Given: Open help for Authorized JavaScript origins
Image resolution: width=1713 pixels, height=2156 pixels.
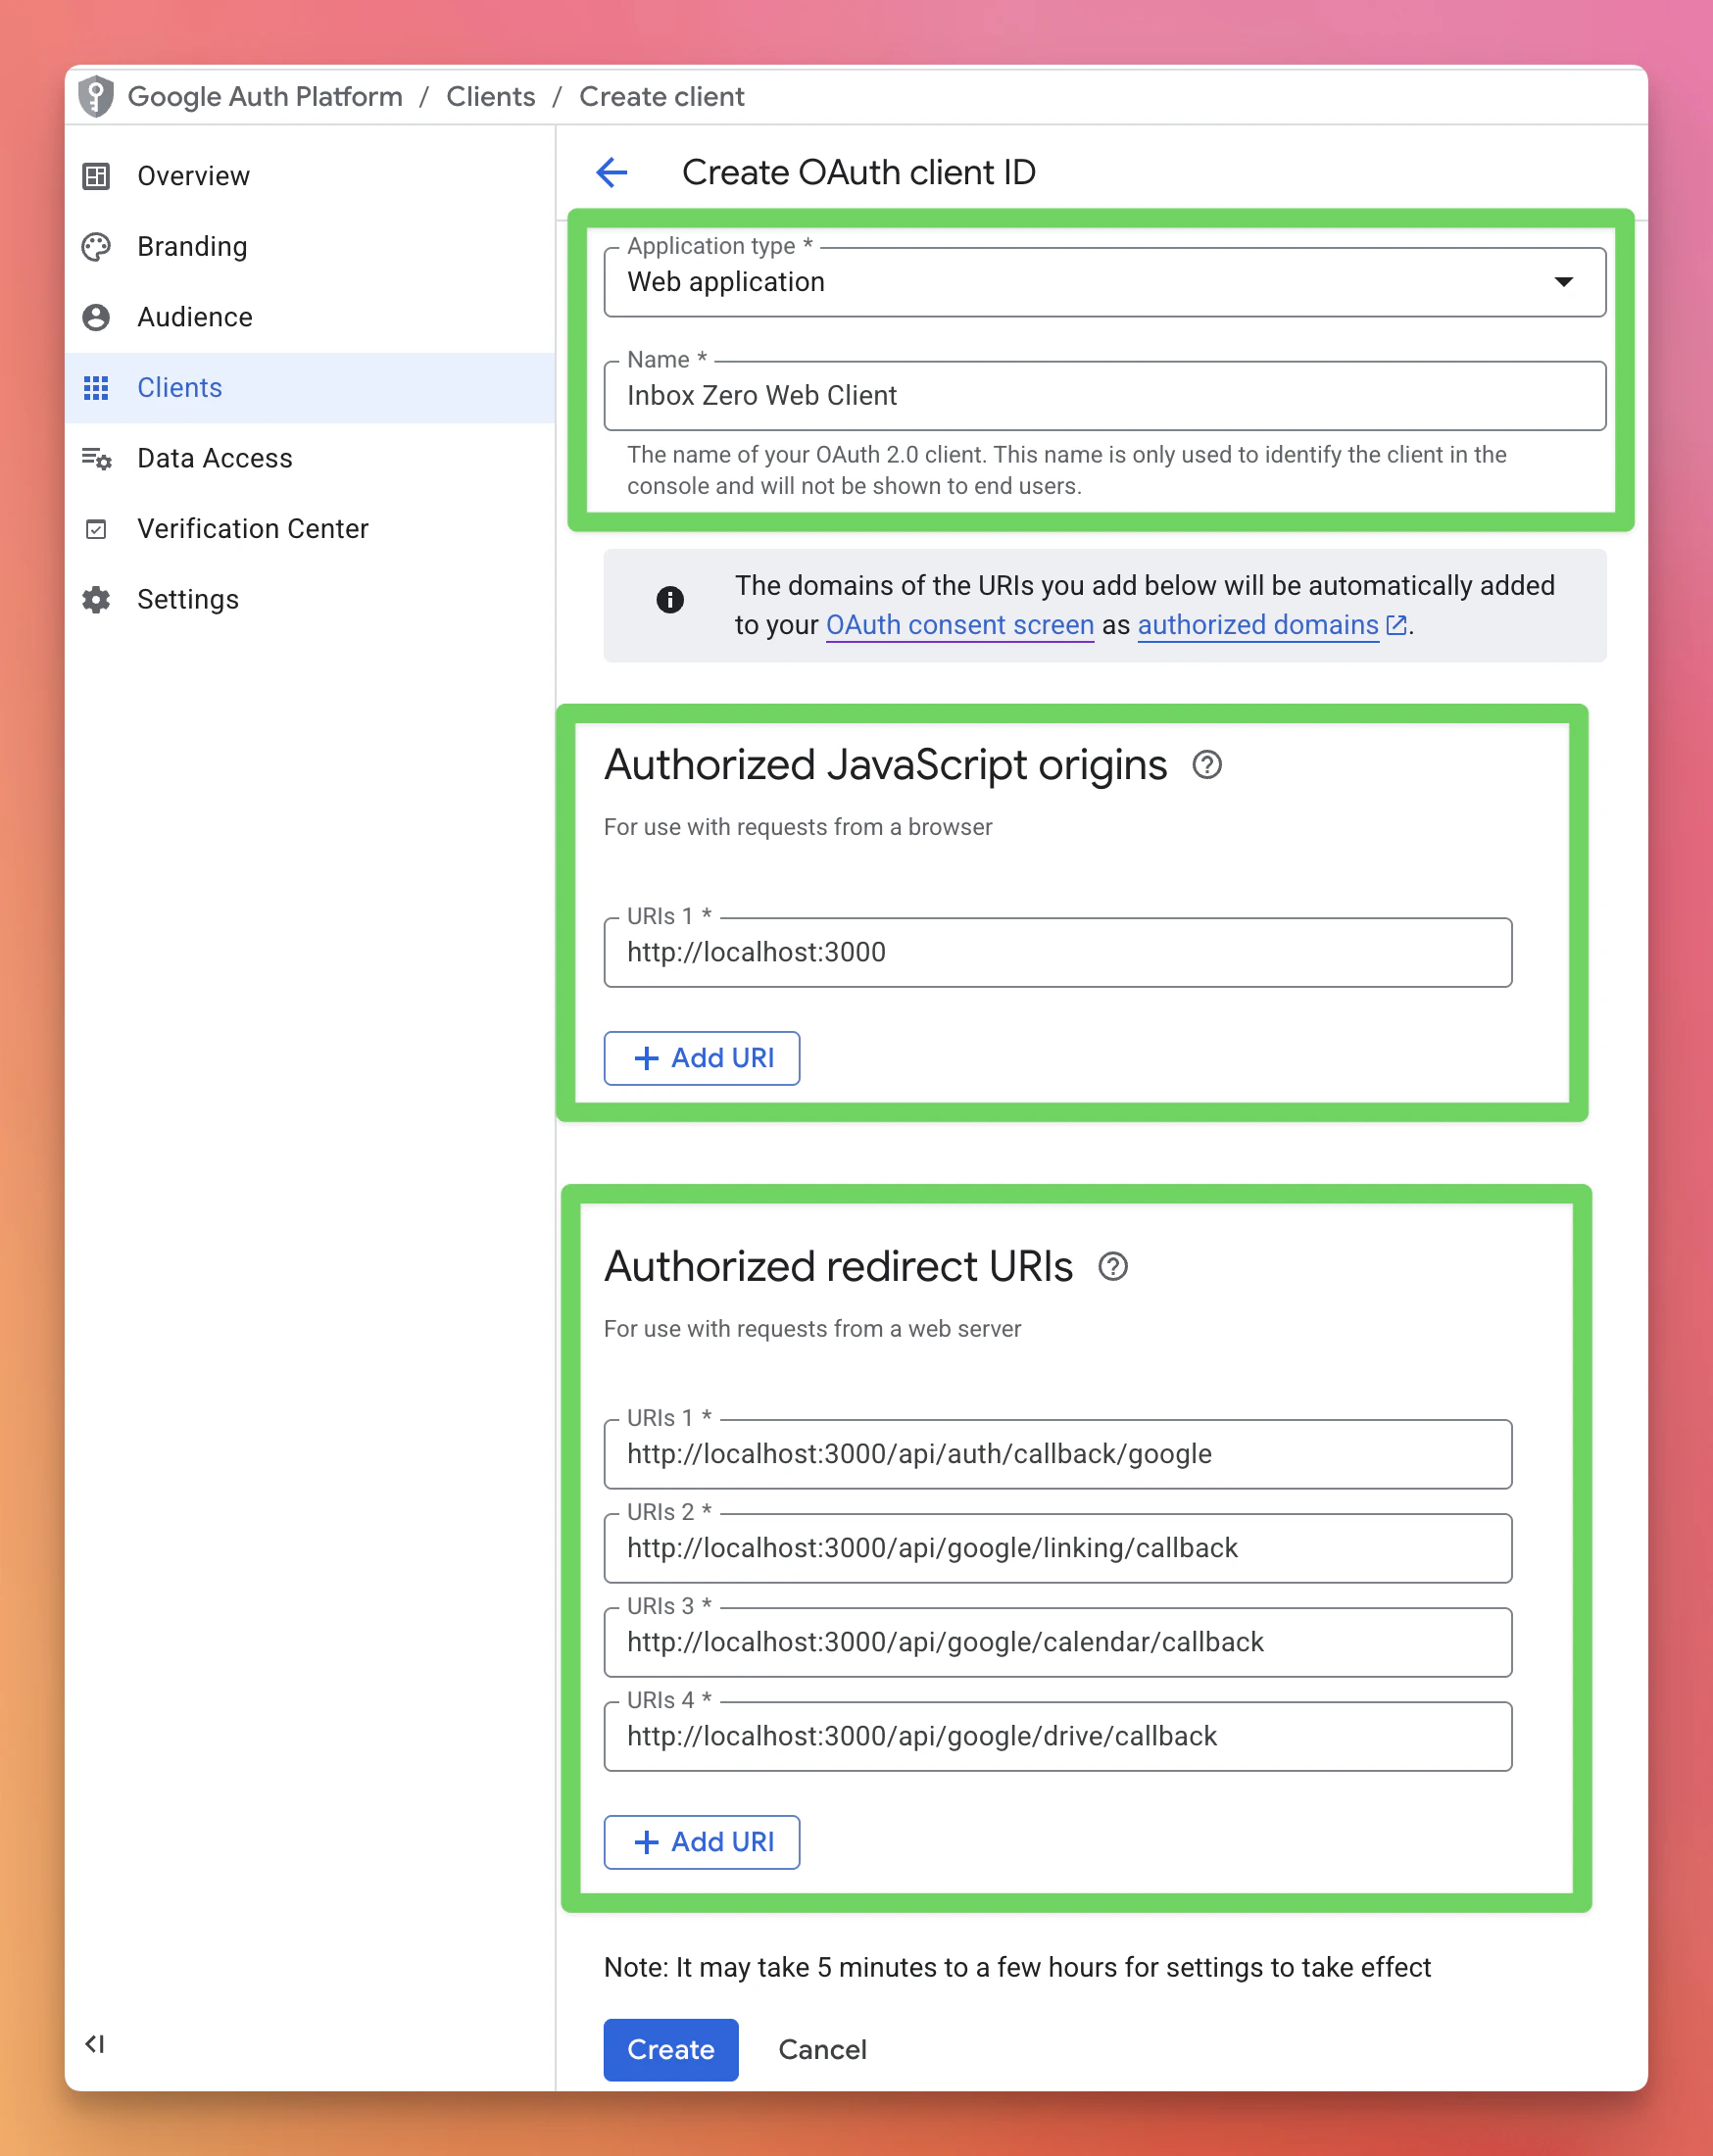Looking at the screenshot, I should [1207, 766].
